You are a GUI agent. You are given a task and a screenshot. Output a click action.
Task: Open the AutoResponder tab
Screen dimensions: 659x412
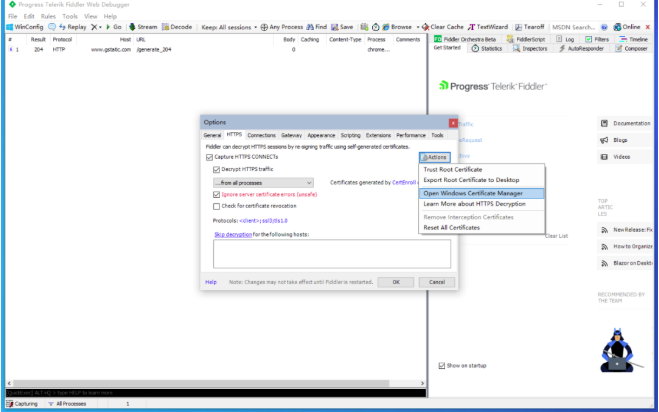(581, 49)
